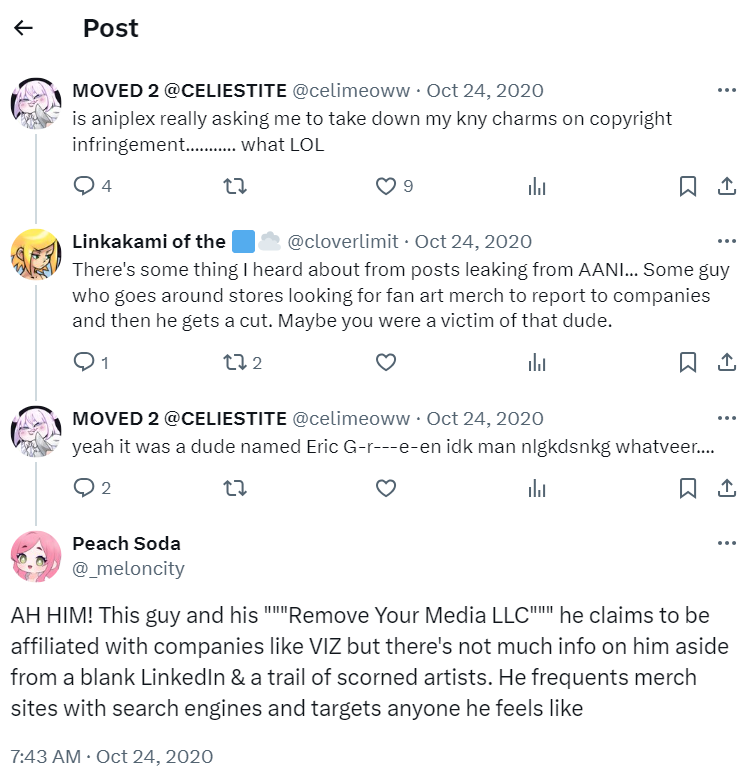
Task: Reply to the Aniplex copyright post
Action: point(85,186)
